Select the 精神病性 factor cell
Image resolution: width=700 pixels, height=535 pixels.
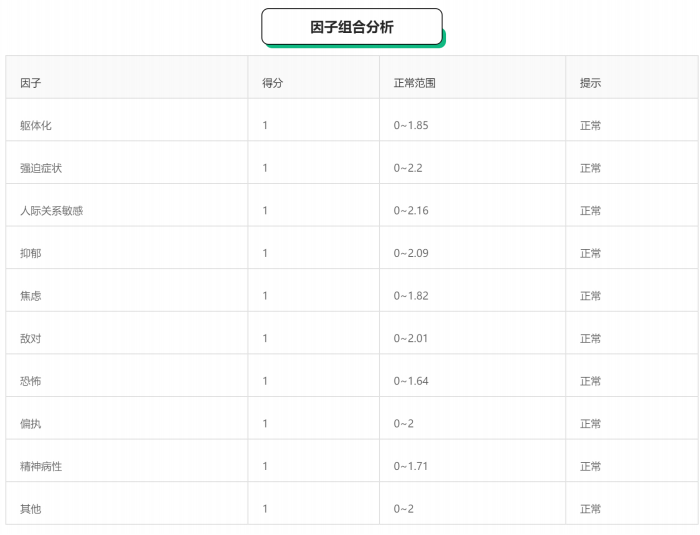click(41, 467)
